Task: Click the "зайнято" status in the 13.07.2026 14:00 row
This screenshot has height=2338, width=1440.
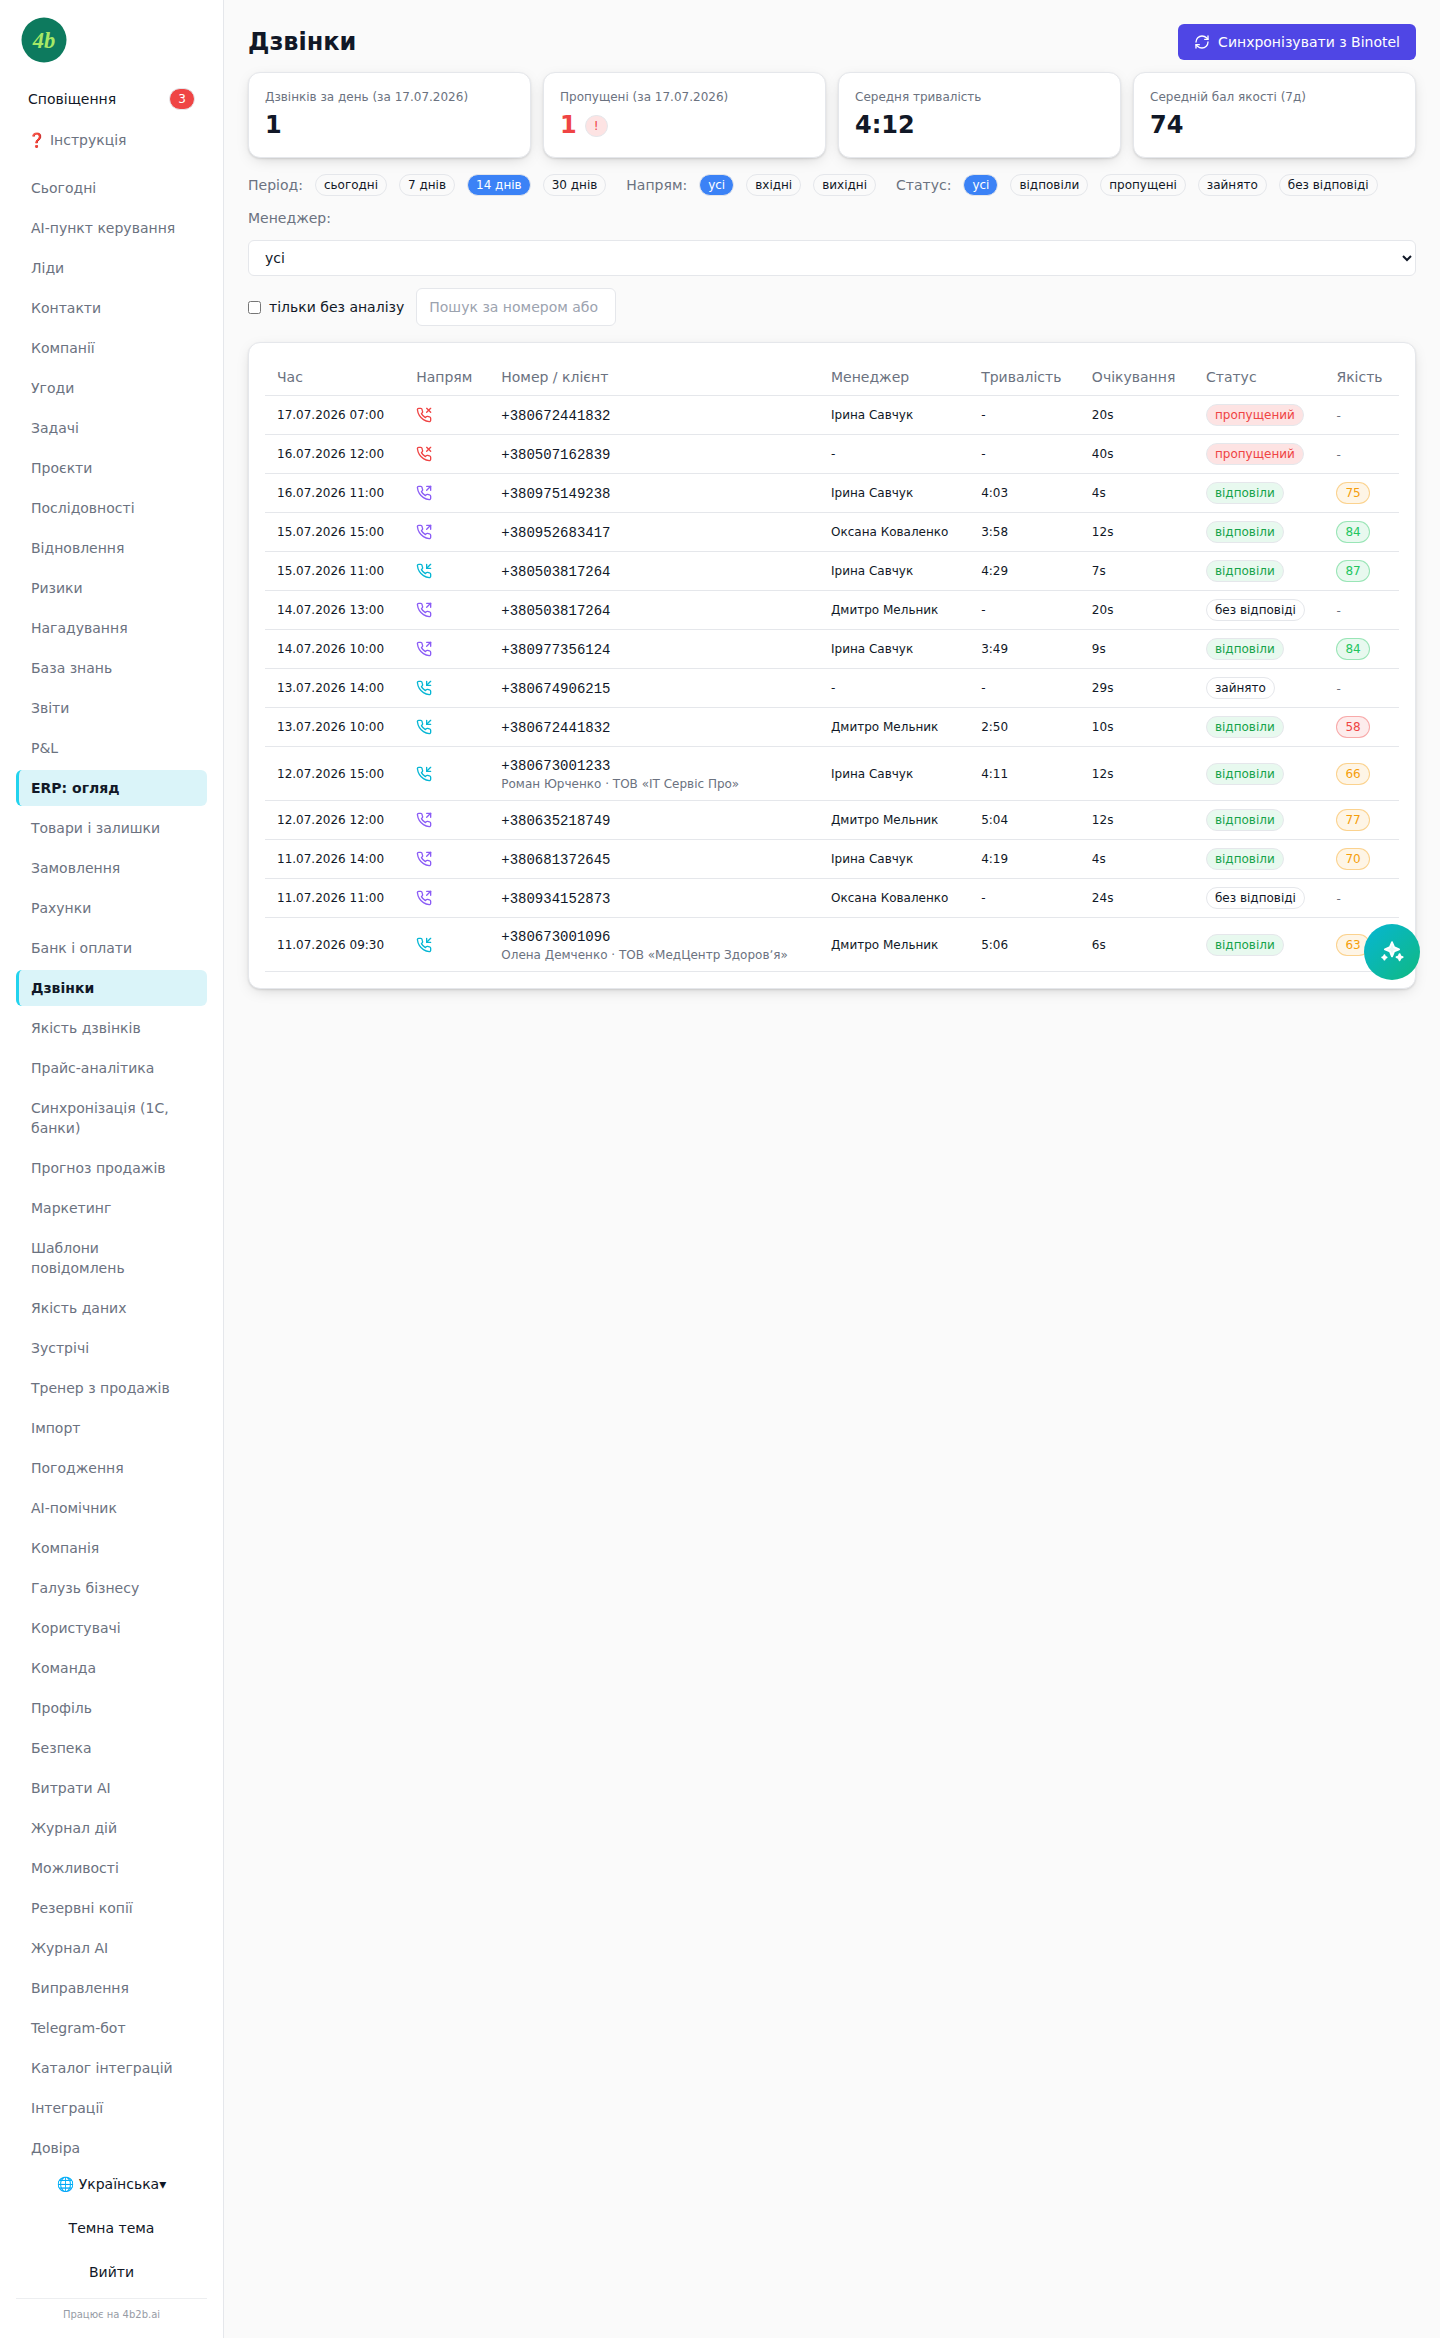Action: 1240,688
